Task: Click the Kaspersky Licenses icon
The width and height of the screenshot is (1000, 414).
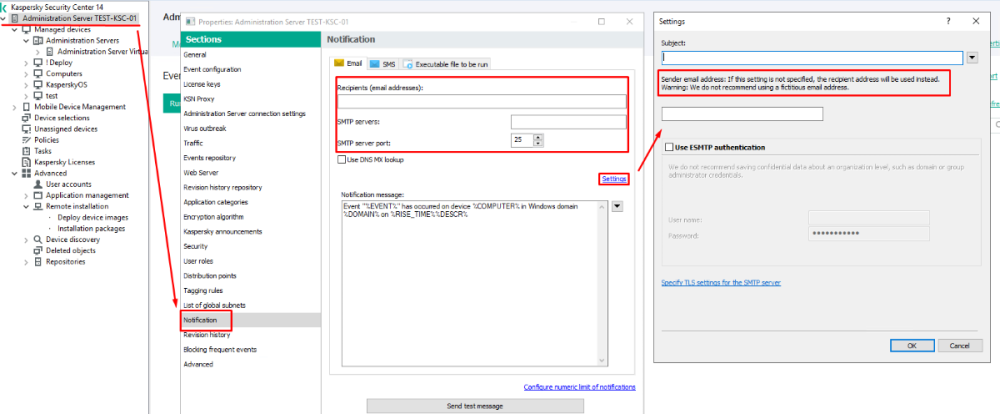Action: click(26, 162)
